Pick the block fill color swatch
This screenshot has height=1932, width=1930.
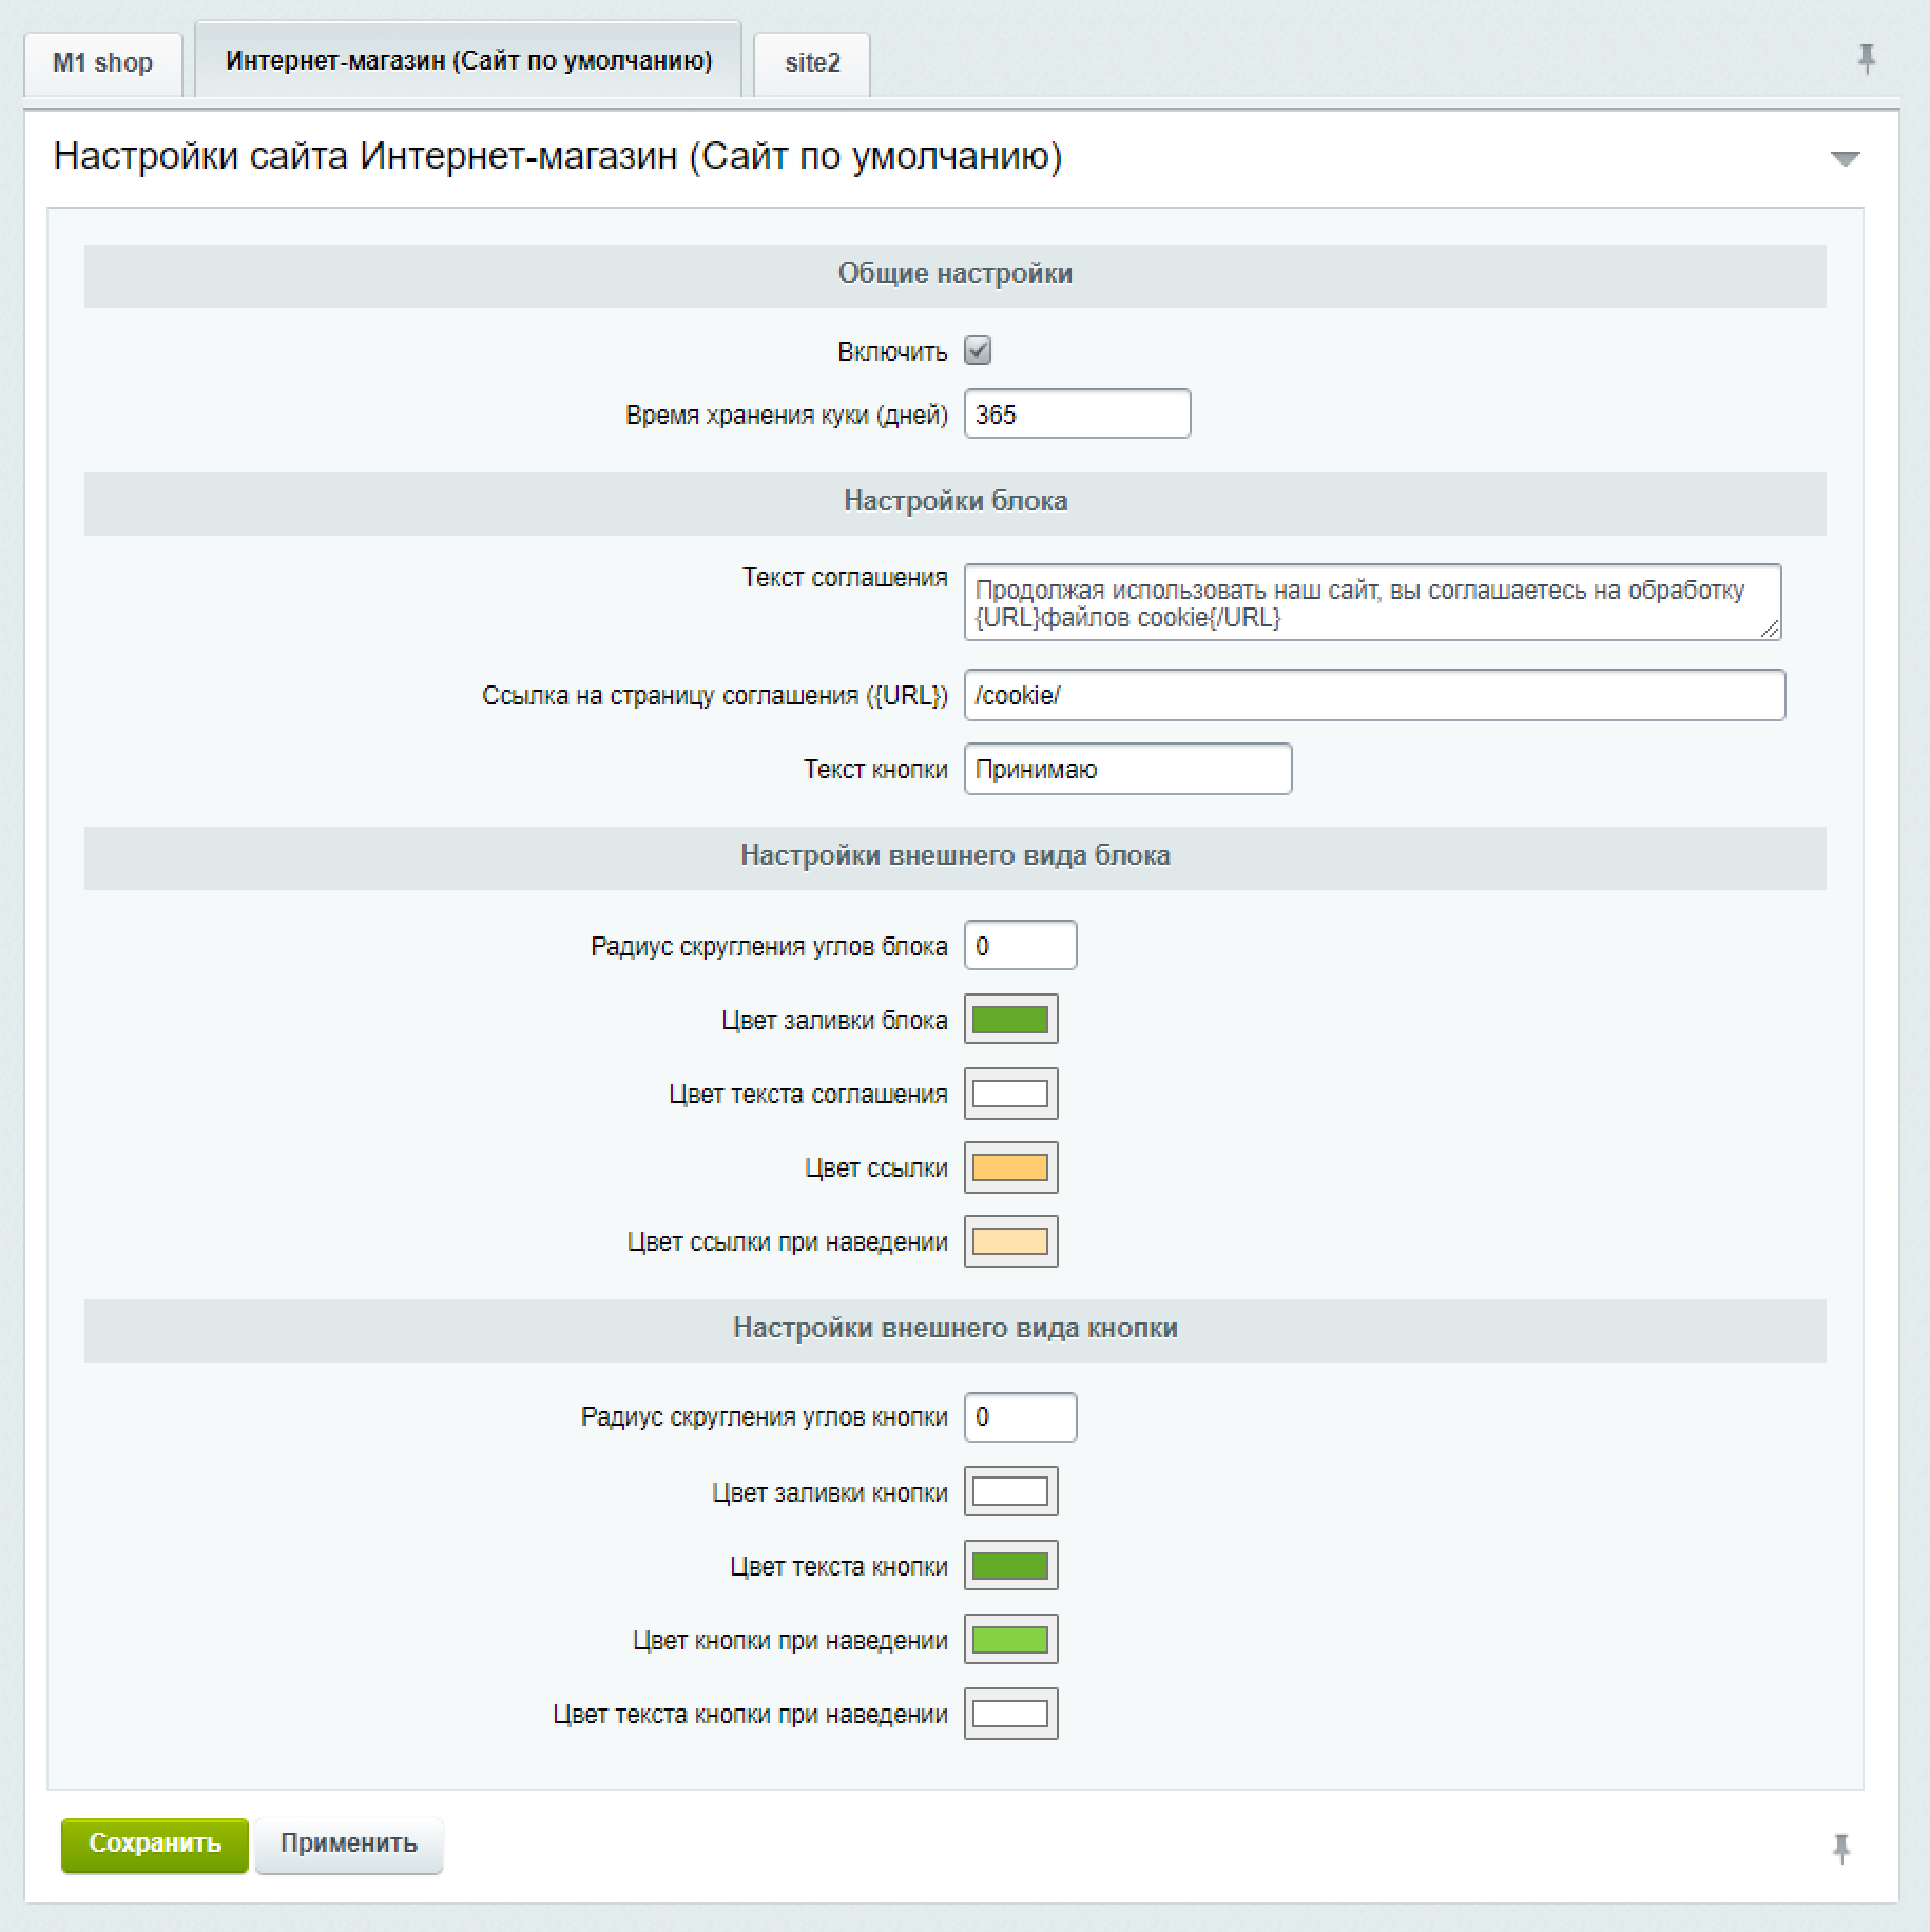[1010, 1019]
